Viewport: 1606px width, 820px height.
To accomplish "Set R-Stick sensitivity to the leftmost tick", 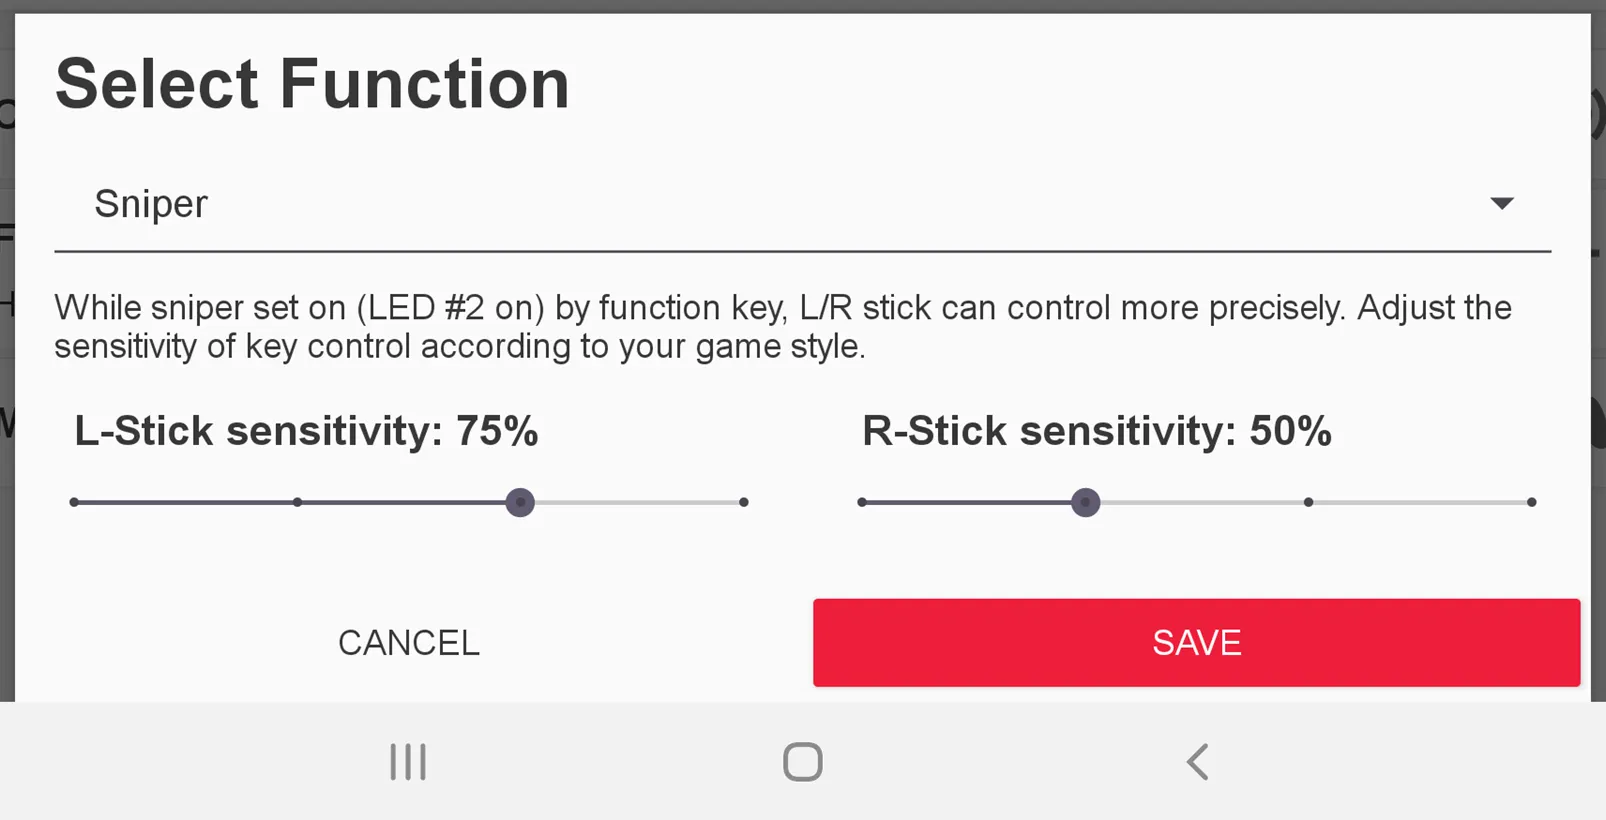I will click(862, 502).
